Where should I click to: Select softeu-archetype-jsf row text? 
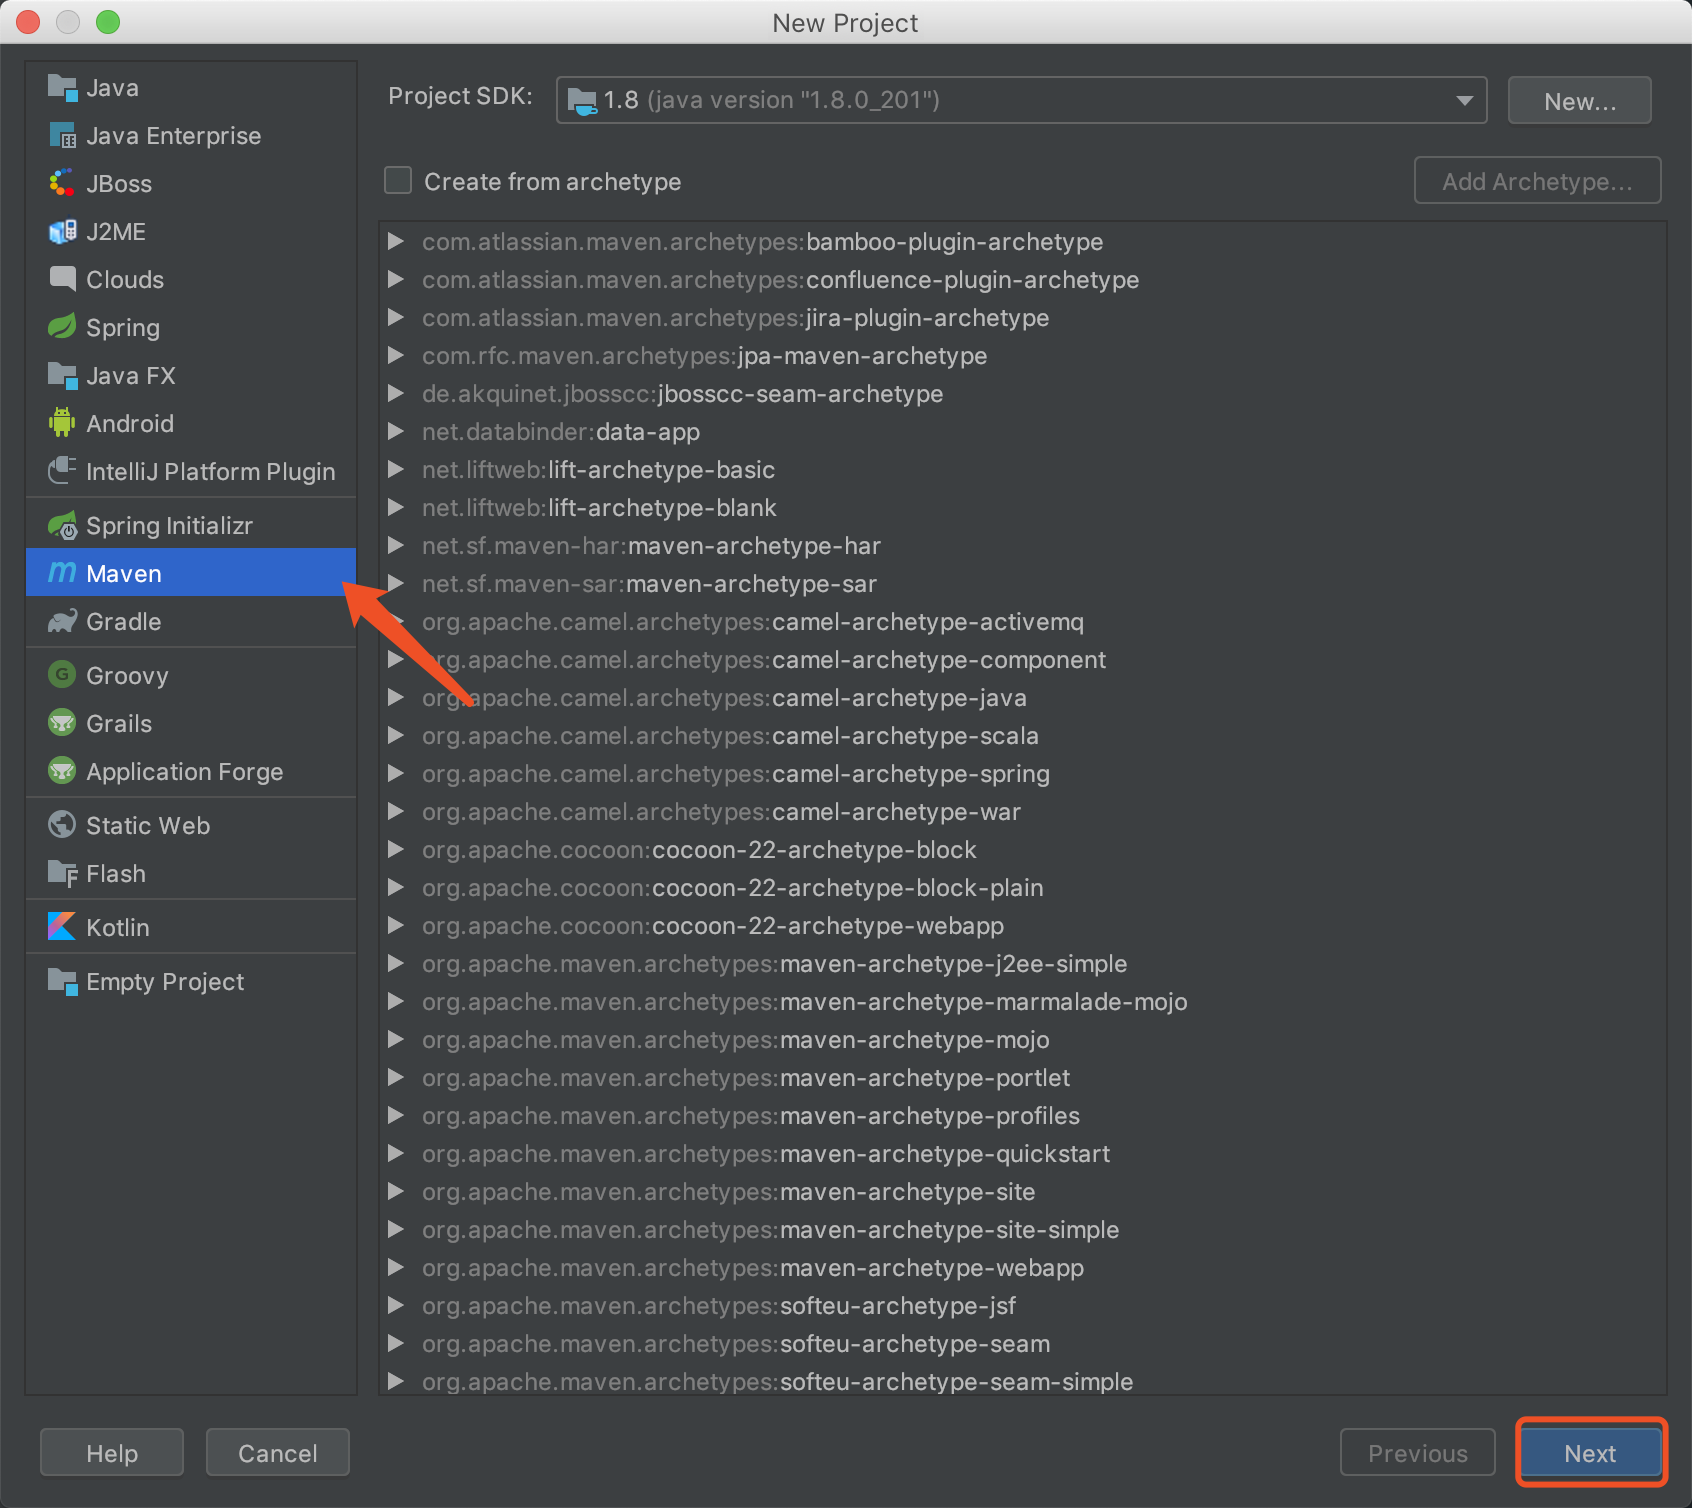[719, 1306]
